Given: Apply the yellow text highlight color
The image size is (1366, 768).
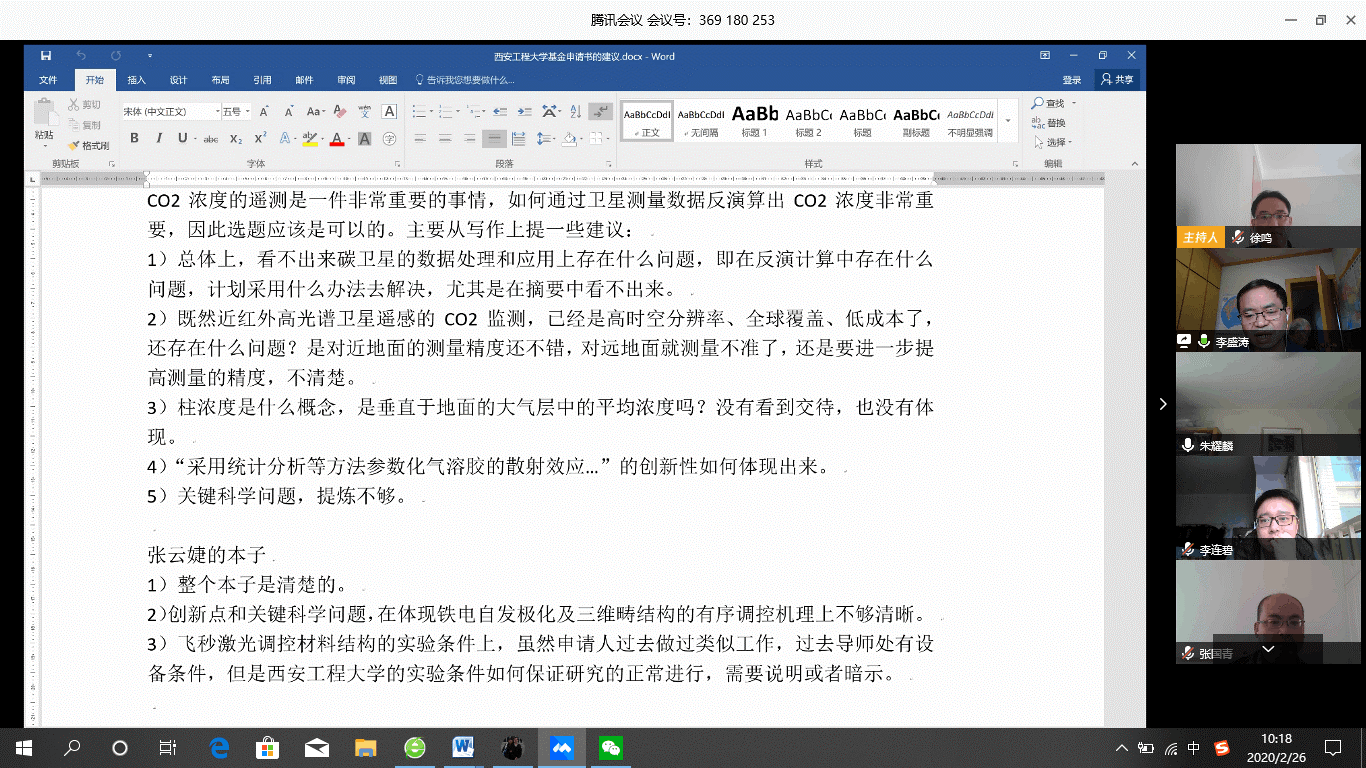Looking at the screenshot, I should (310, 139).
